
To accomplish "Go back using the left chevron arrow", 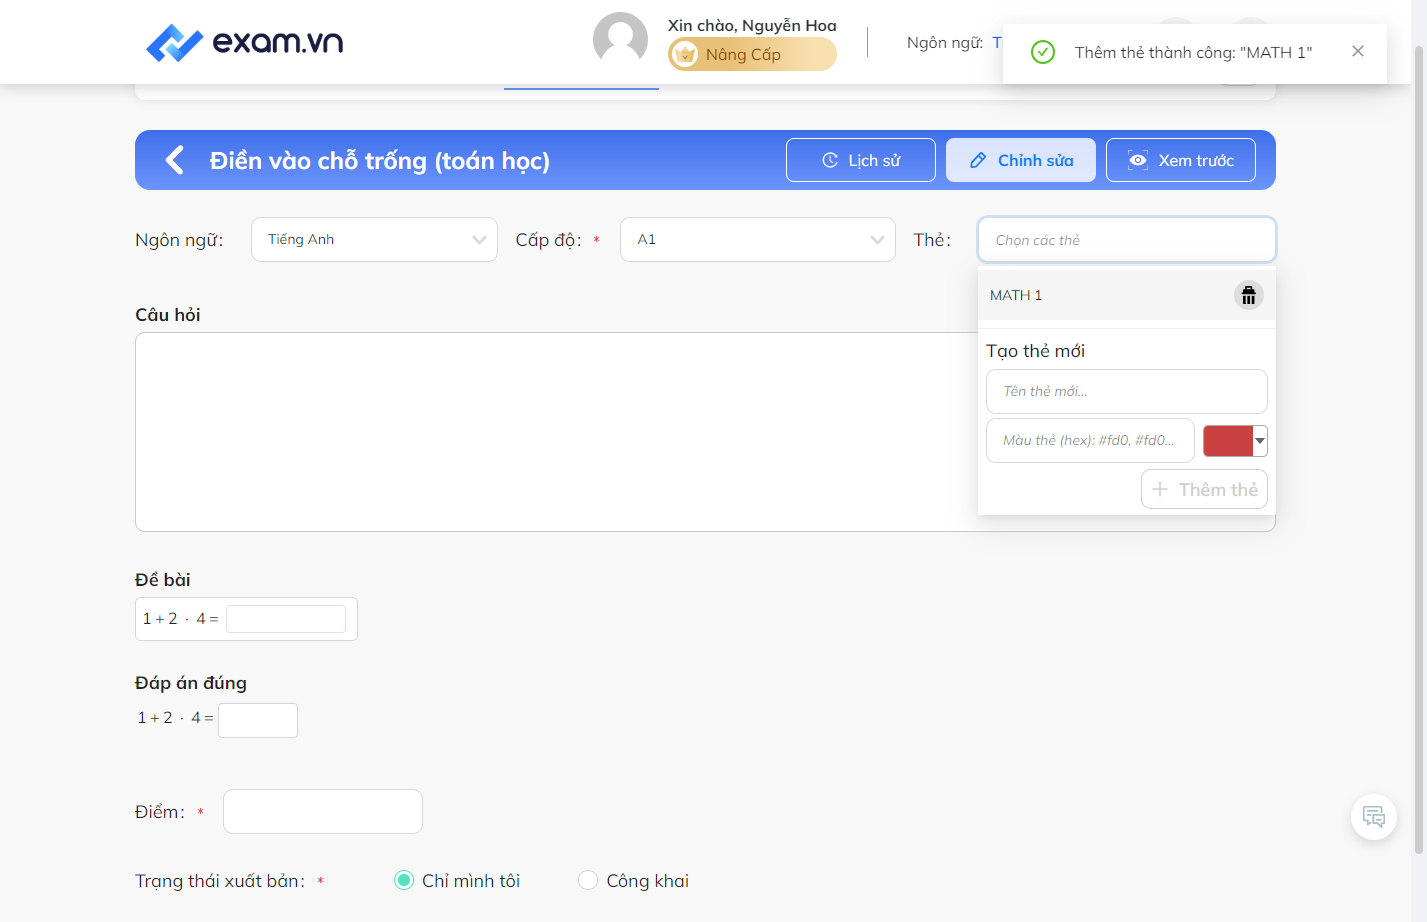I will [175, 160].
